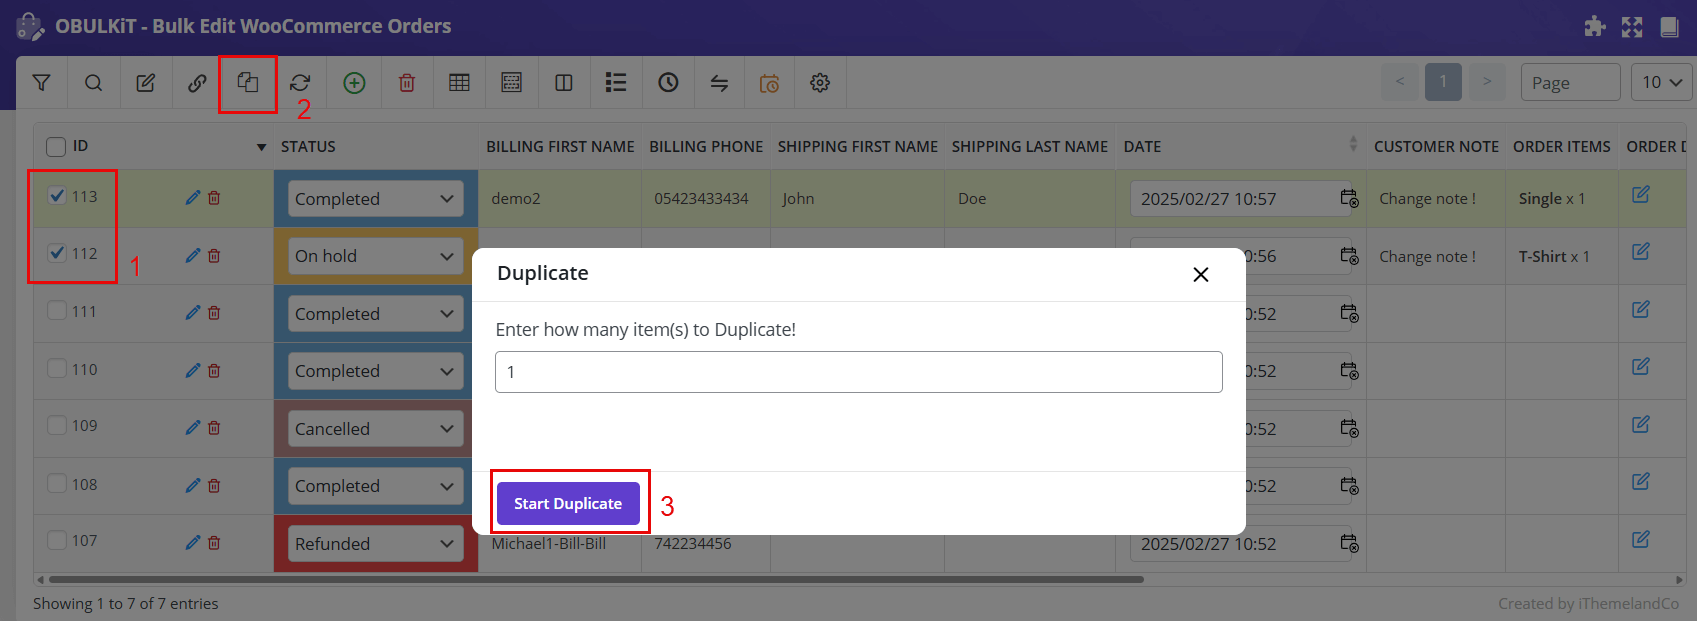Screen dimensions: 1697x621
Task: Click the split columns view icon
Action: [564, 83]
